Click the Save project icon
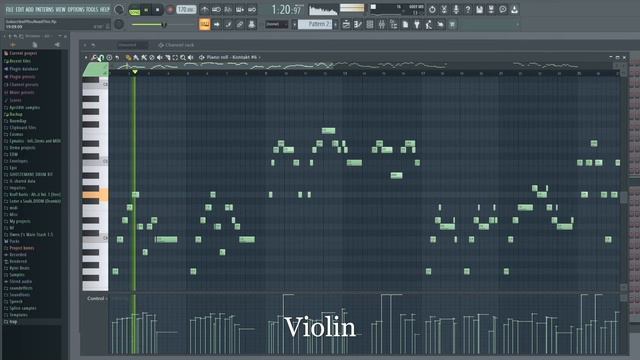Viewport: 640px width, 360px height. point(480,9)
